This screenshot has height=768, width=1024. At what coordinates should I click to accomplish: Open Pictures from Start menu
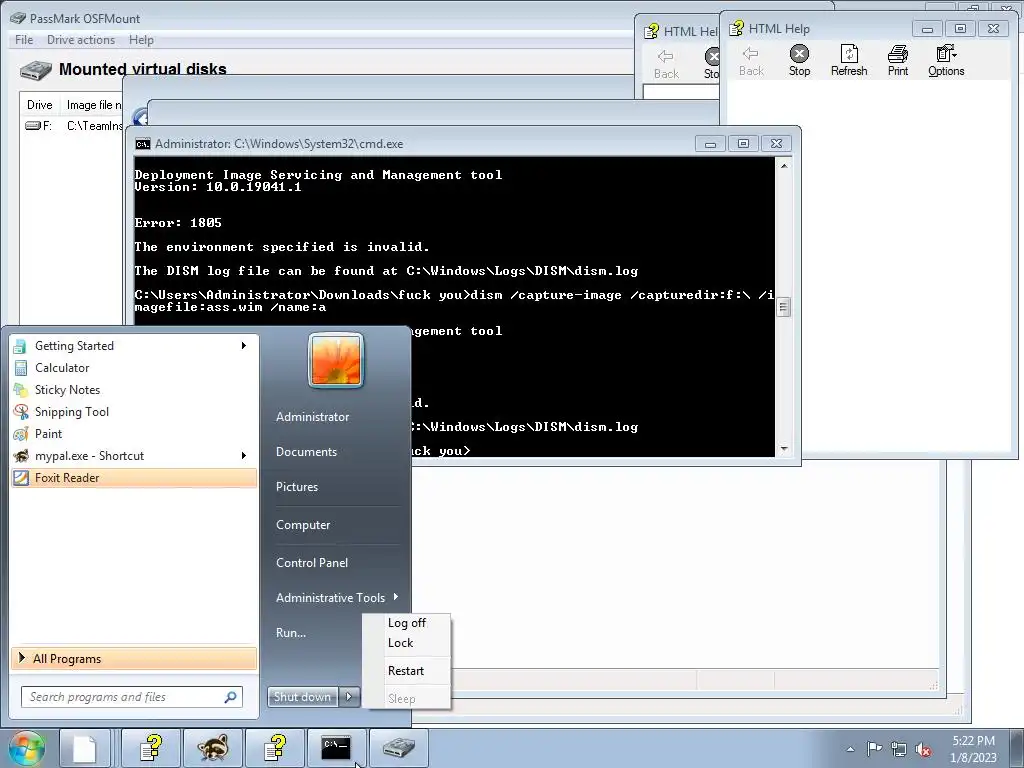296,487
